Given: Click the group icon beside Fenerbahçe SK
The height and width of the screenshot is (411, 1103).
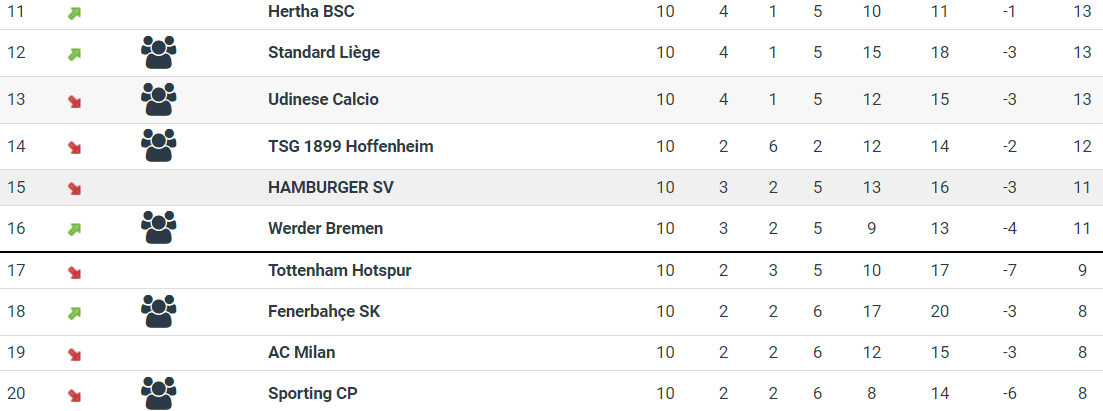Looking at the screenshot, I should coord(159,311).
